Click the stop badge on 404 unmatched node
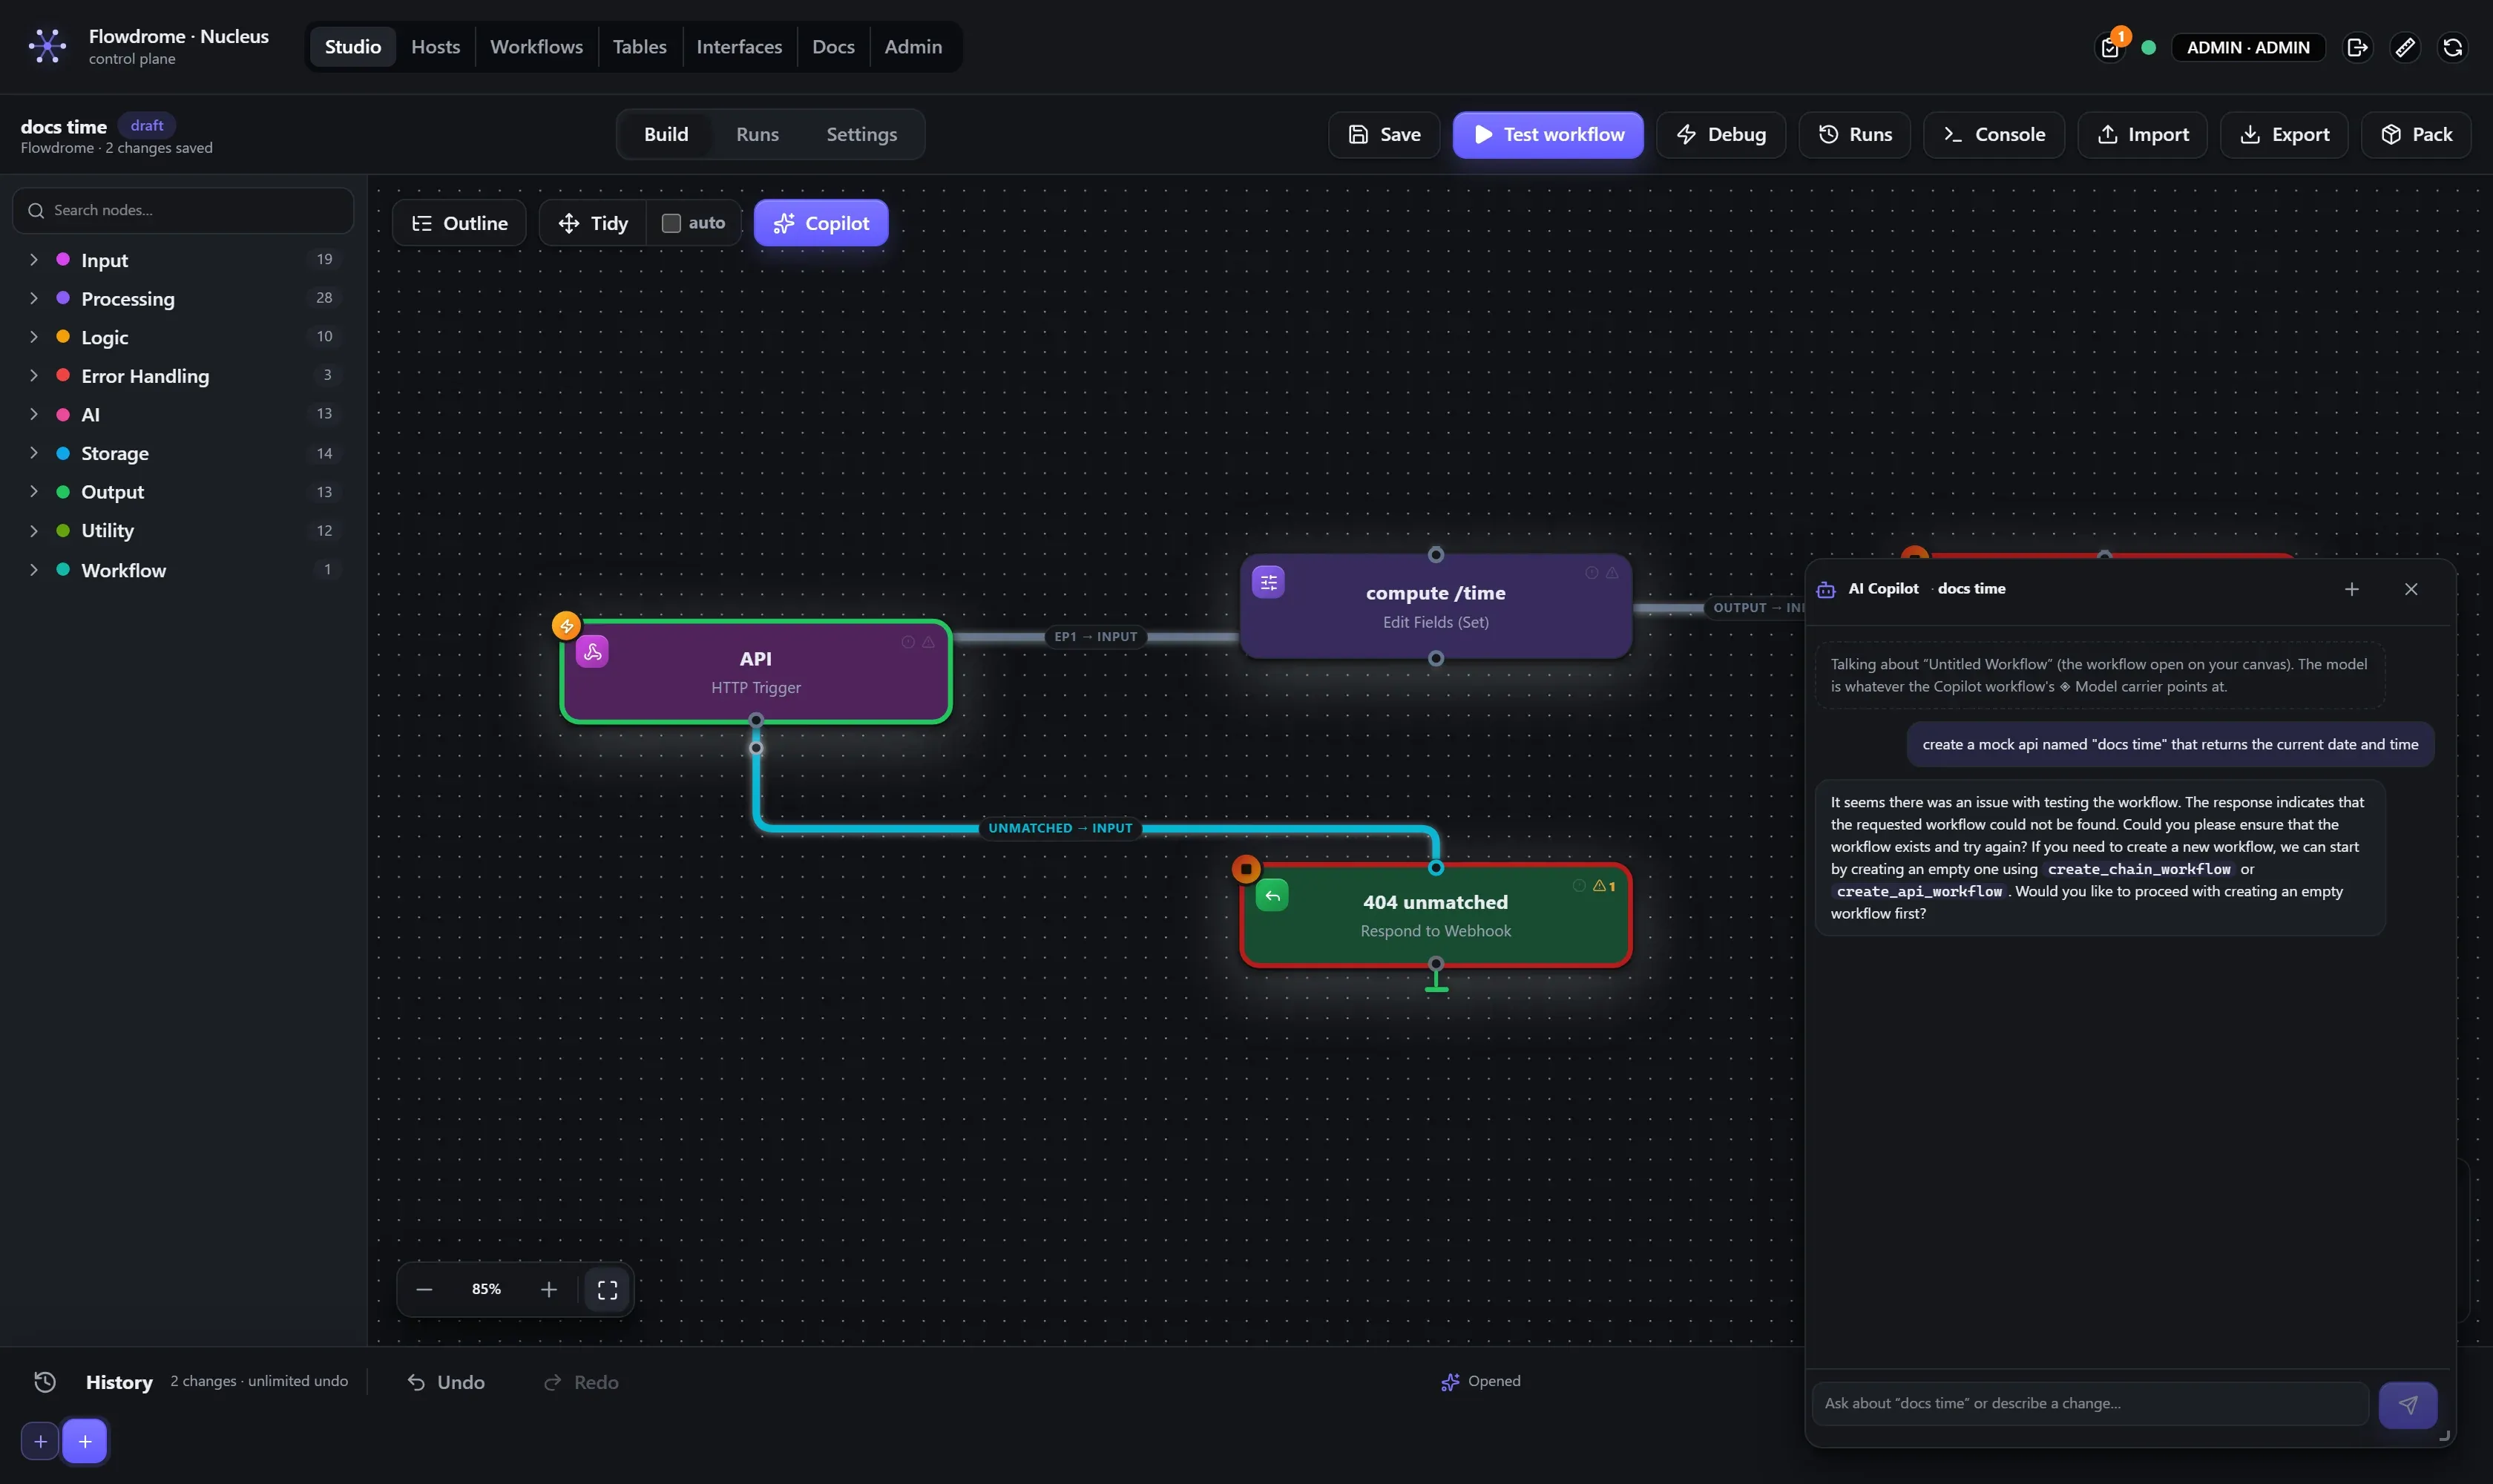Viewport: 2493px width, 1484px height. 1246,869
